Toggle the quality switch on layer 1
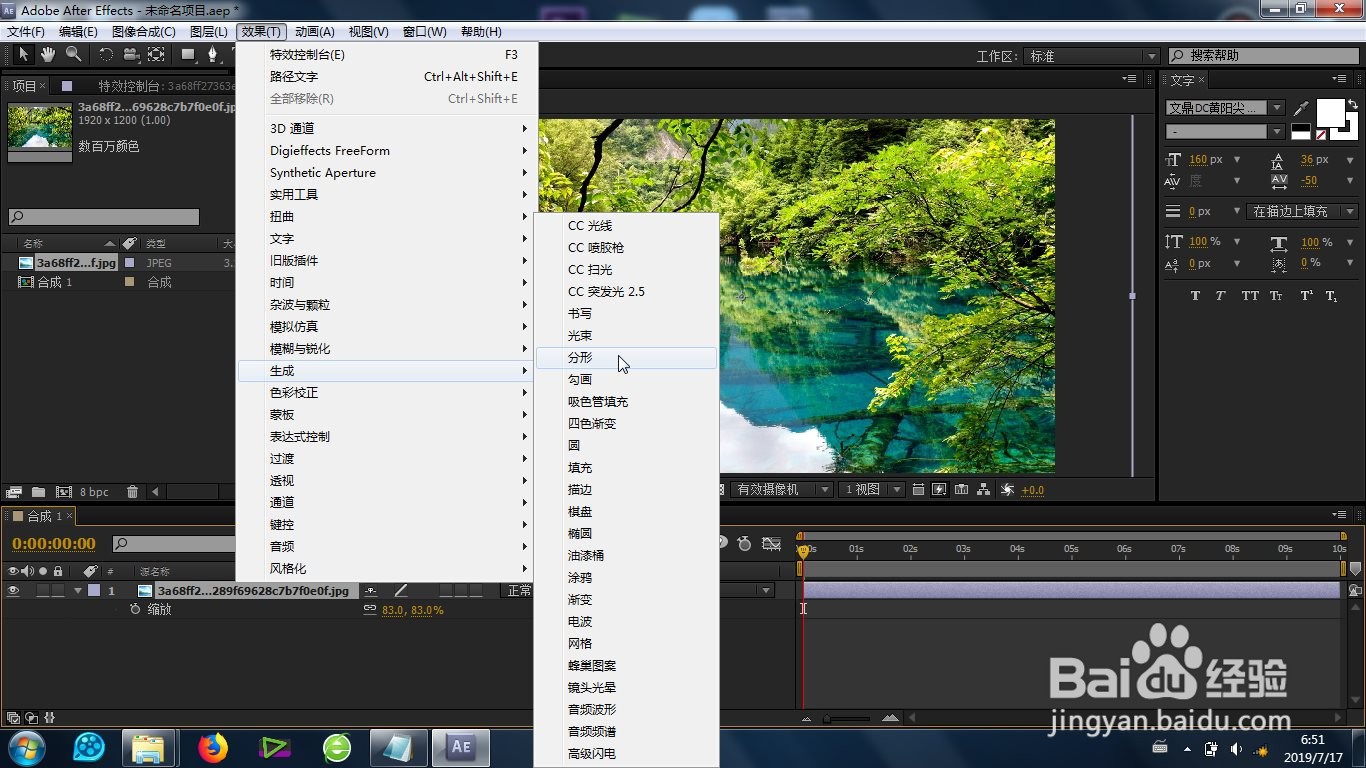 (x=400, y=591)
